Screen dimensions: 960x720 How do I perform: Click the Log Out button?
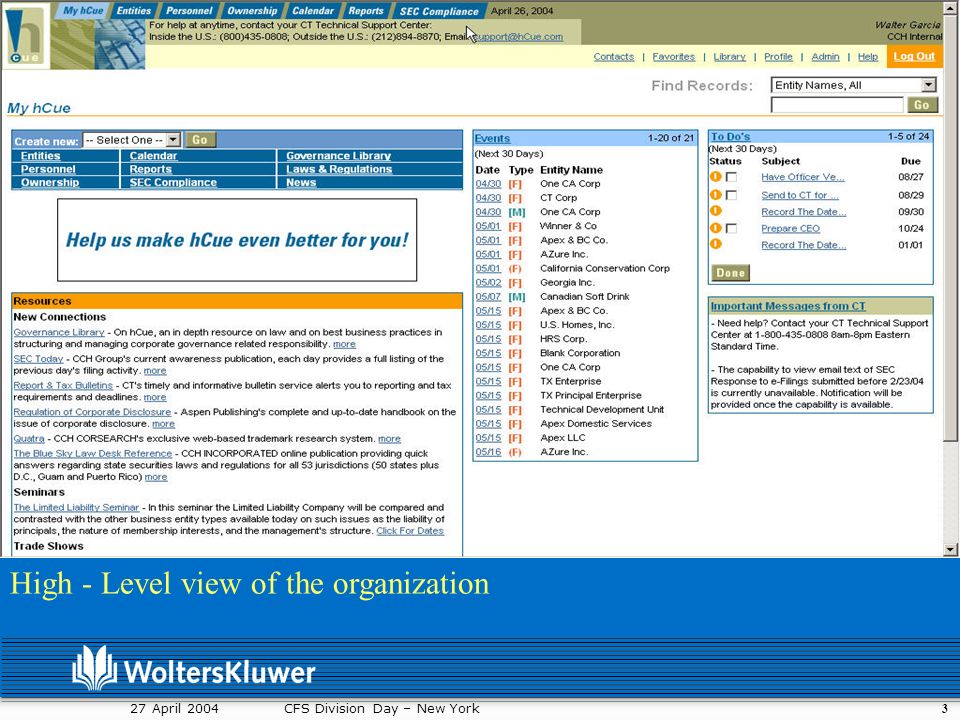(913, 56)
